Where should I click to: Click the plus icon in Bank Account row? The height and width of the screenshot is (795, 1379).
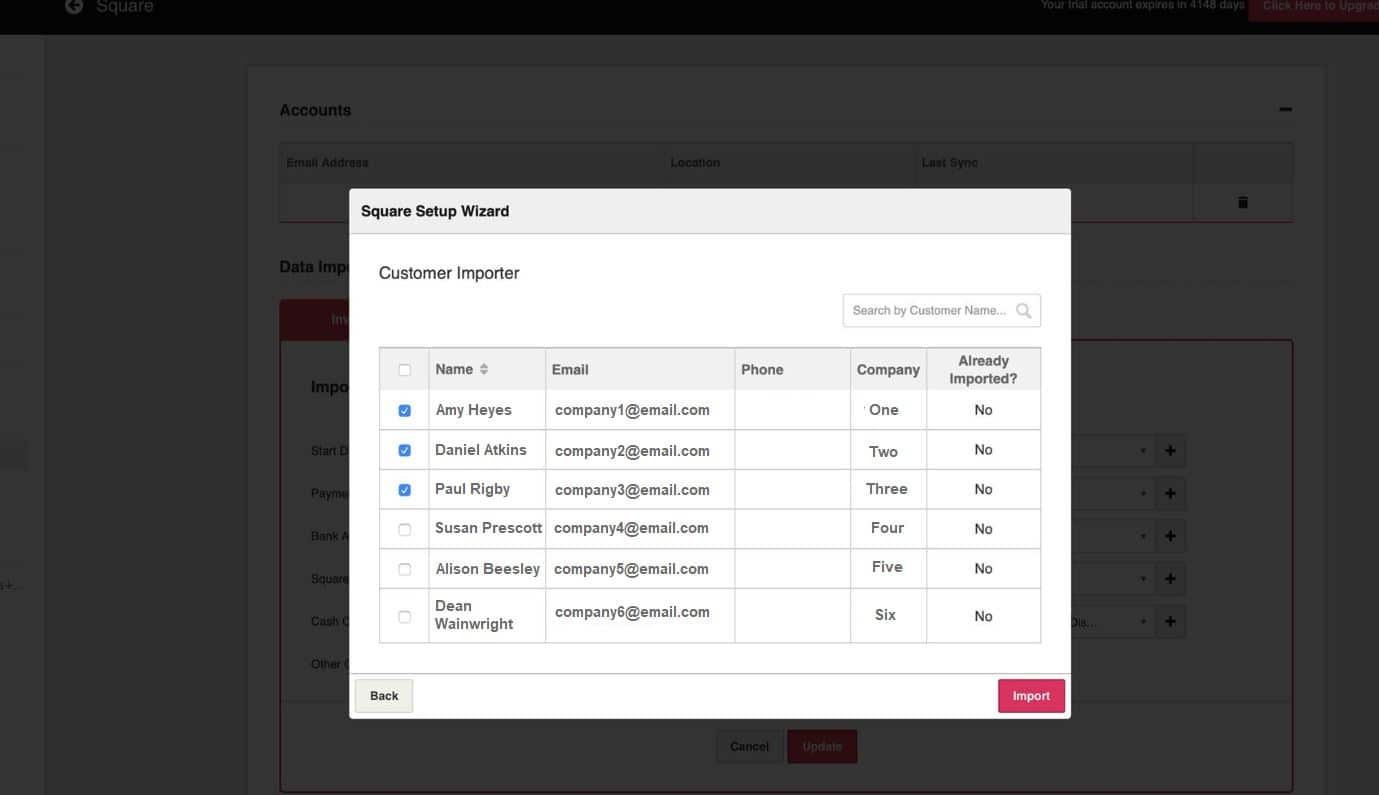(1170, 536)
